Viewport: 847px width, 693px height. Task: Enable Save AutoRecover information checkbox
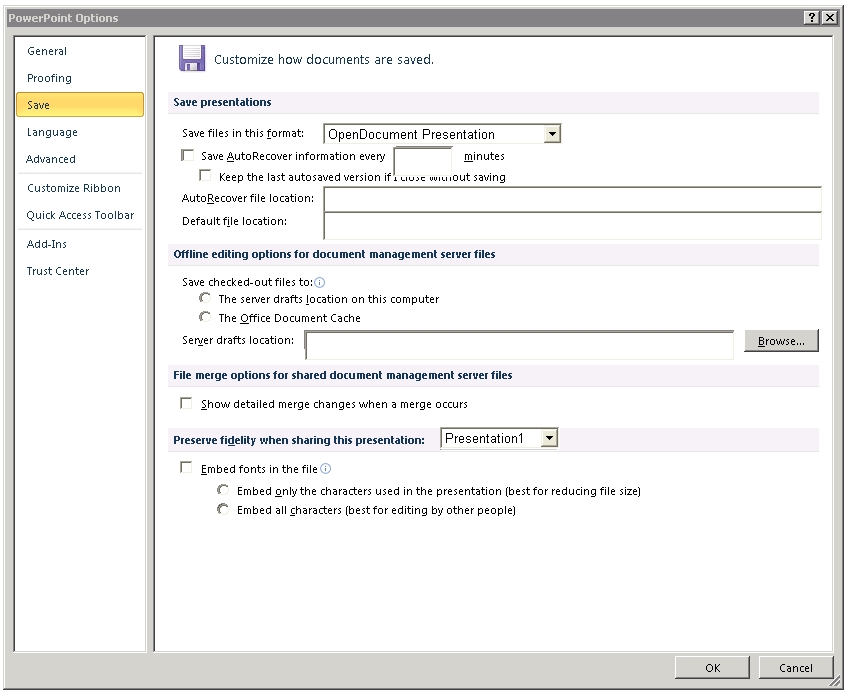coord(187,156)
